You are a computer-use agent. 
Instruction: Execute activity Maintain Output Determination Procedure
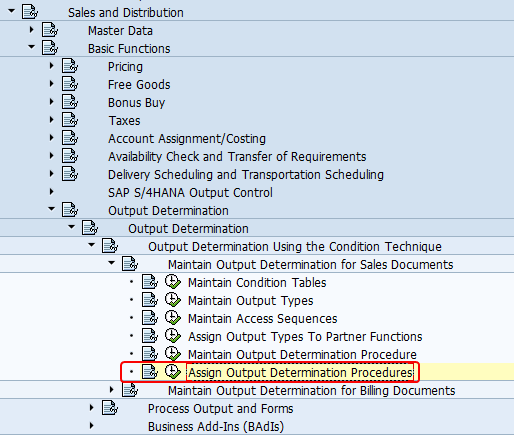pos(173,354)
